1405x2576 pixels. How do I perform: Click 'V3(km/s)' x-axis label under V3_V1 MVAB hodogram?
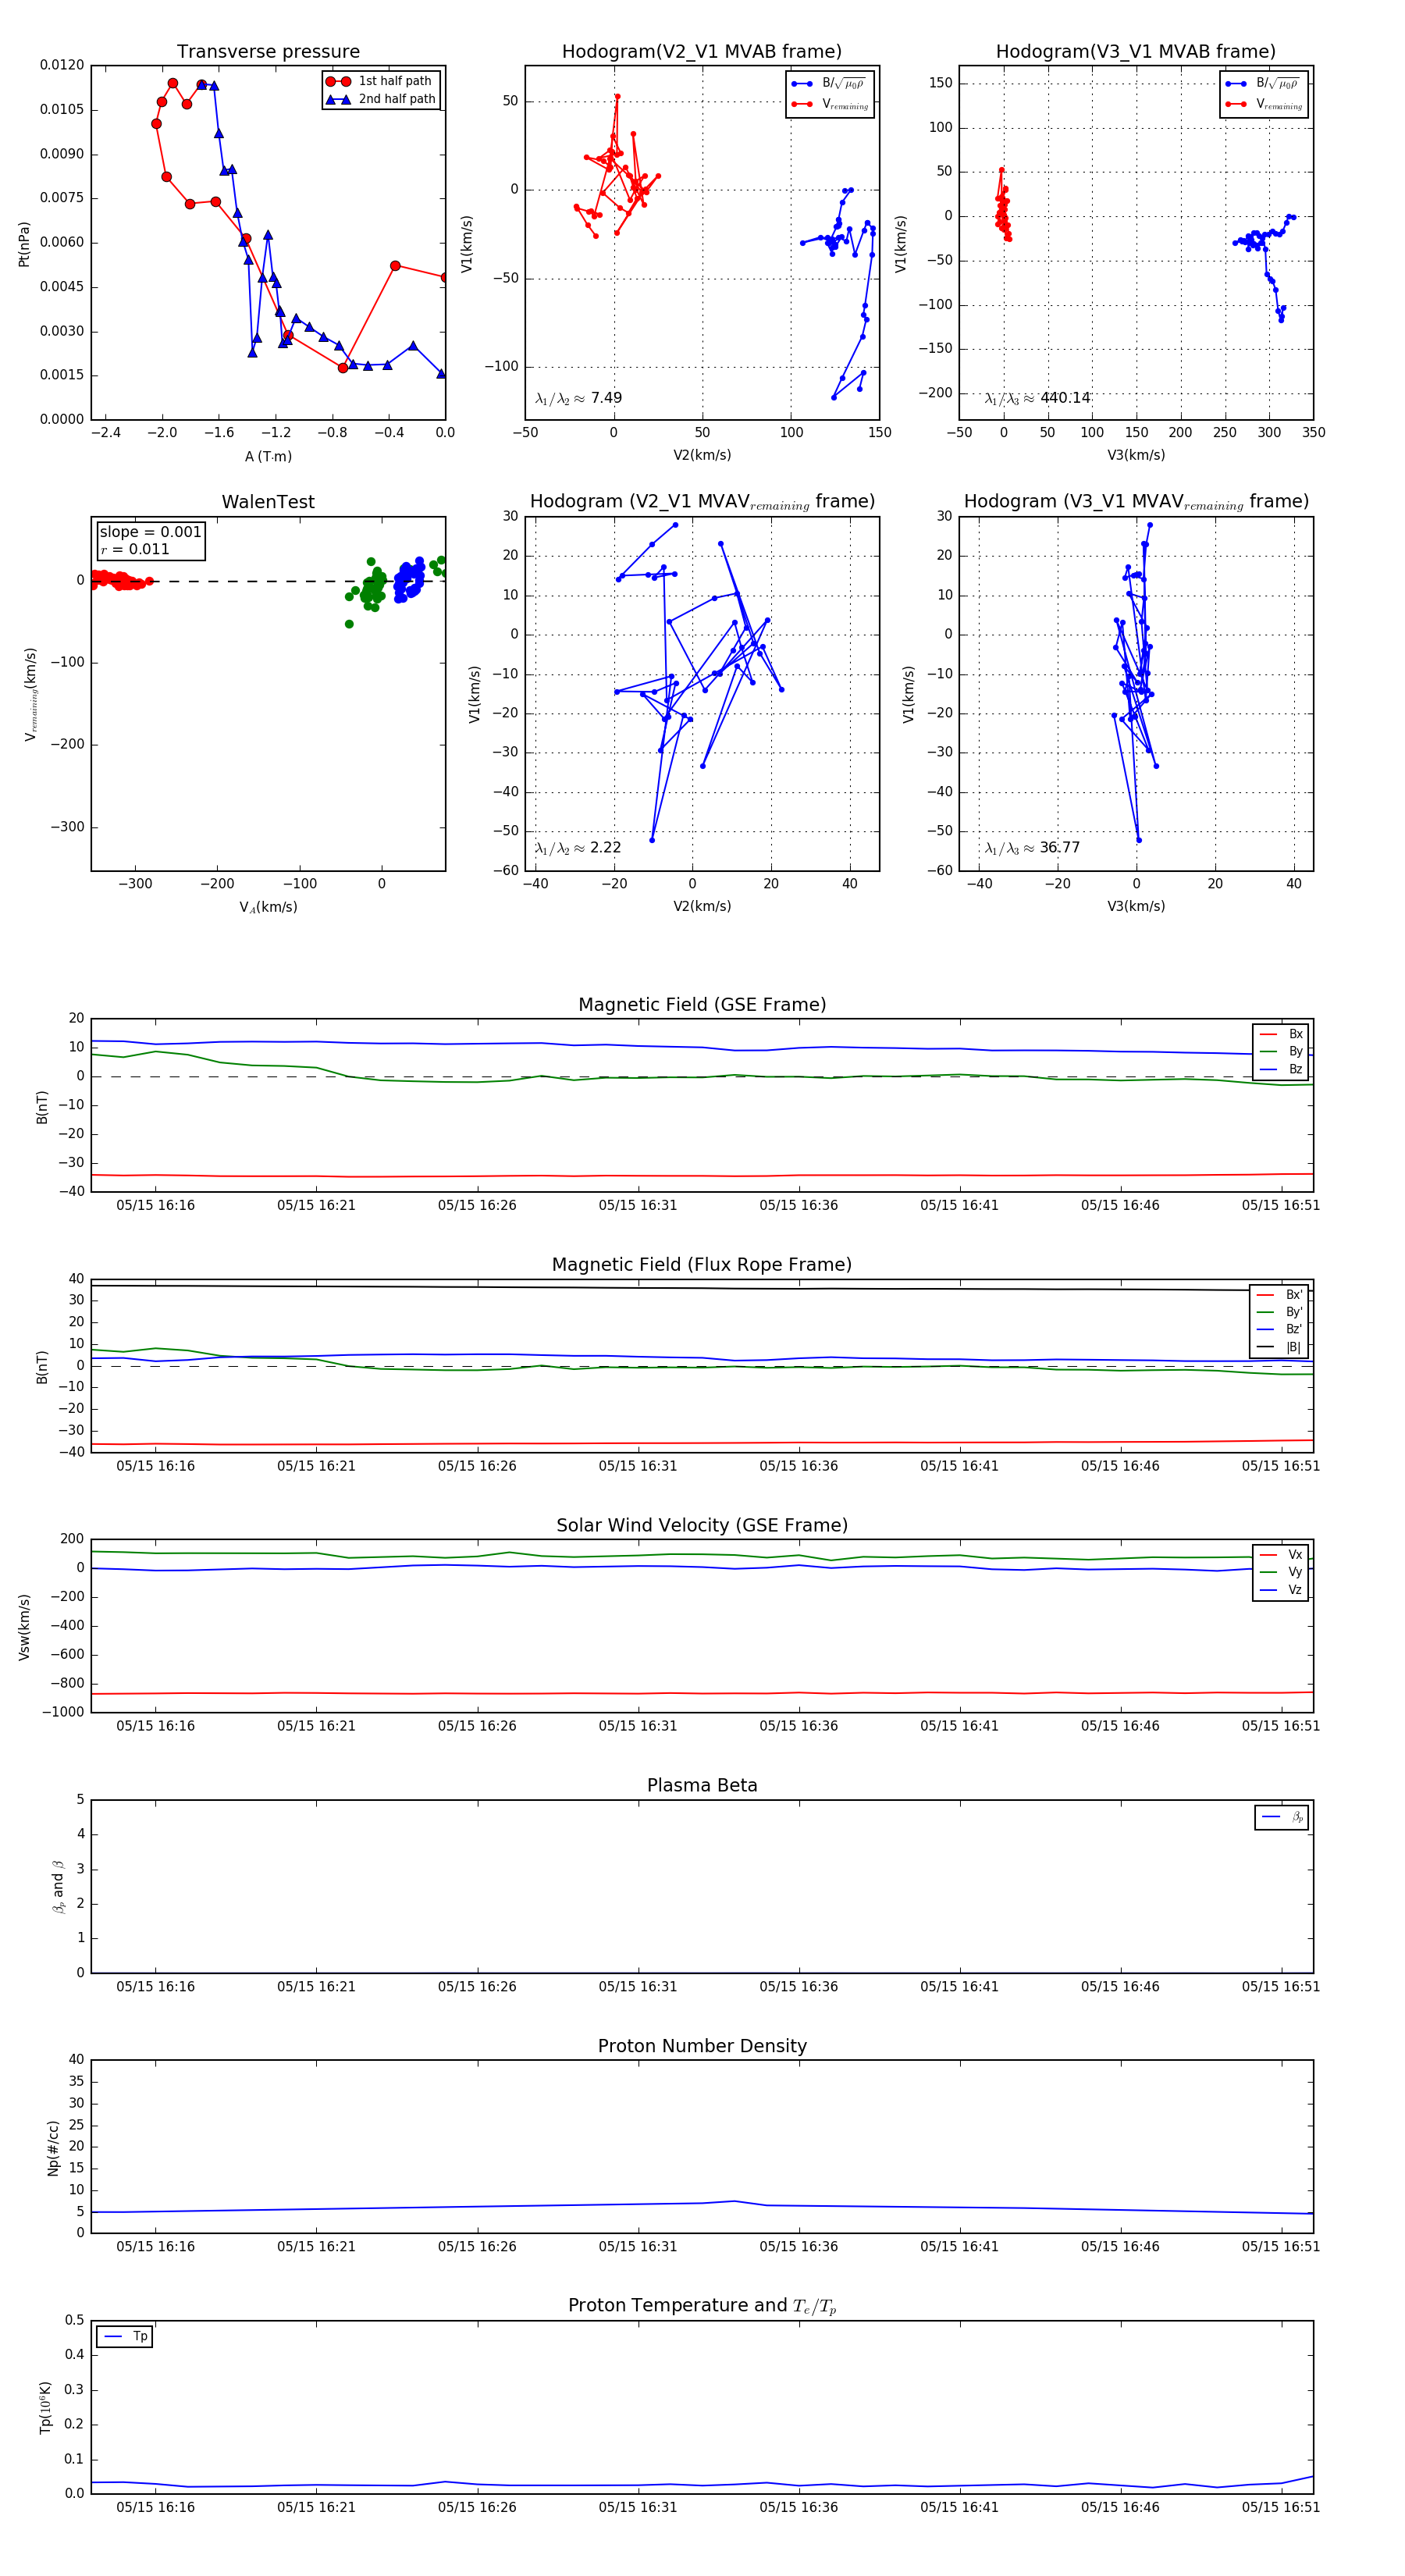1135,455
